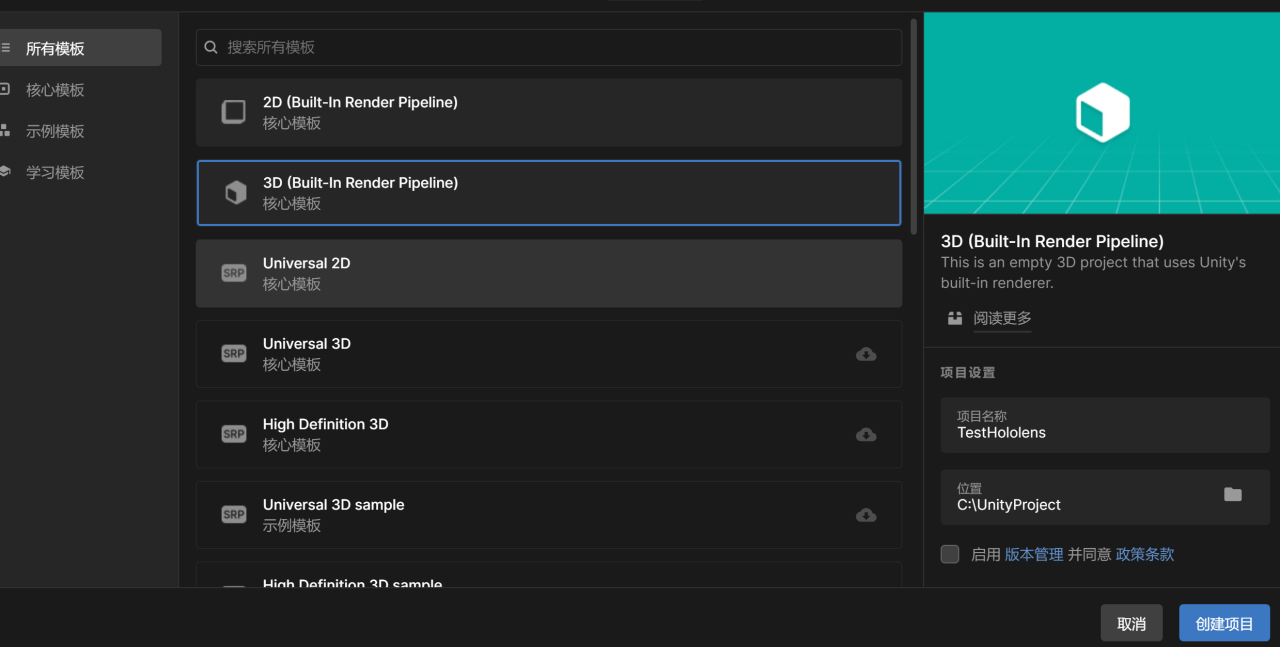This screenshot has height=647, width=1280.
Task: Click the icon beside 阅读更多
Action: tap(955, 318)
